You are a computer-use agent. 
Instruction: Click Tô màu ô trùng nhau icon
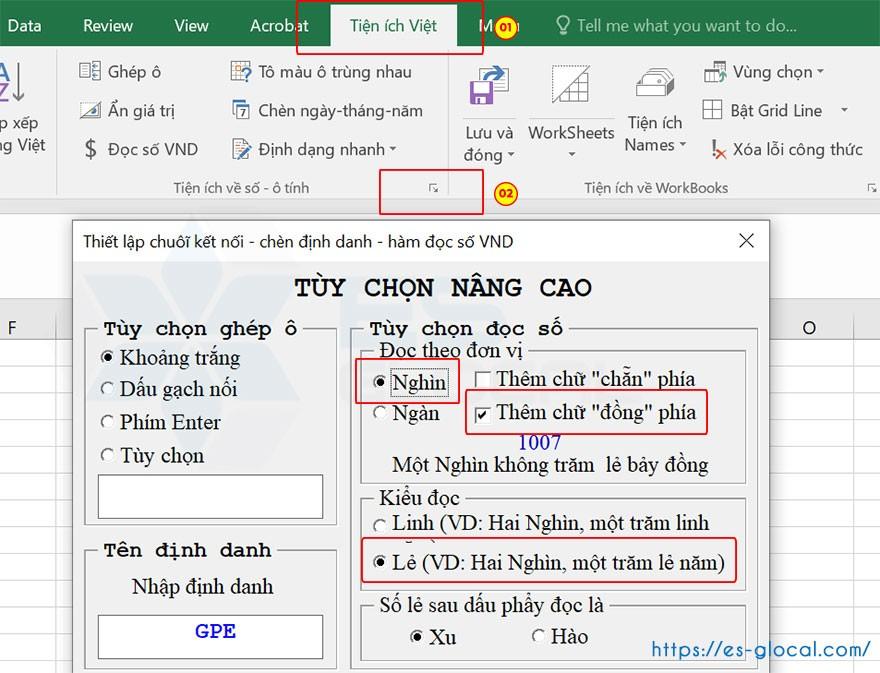click(x=241, y=71)
